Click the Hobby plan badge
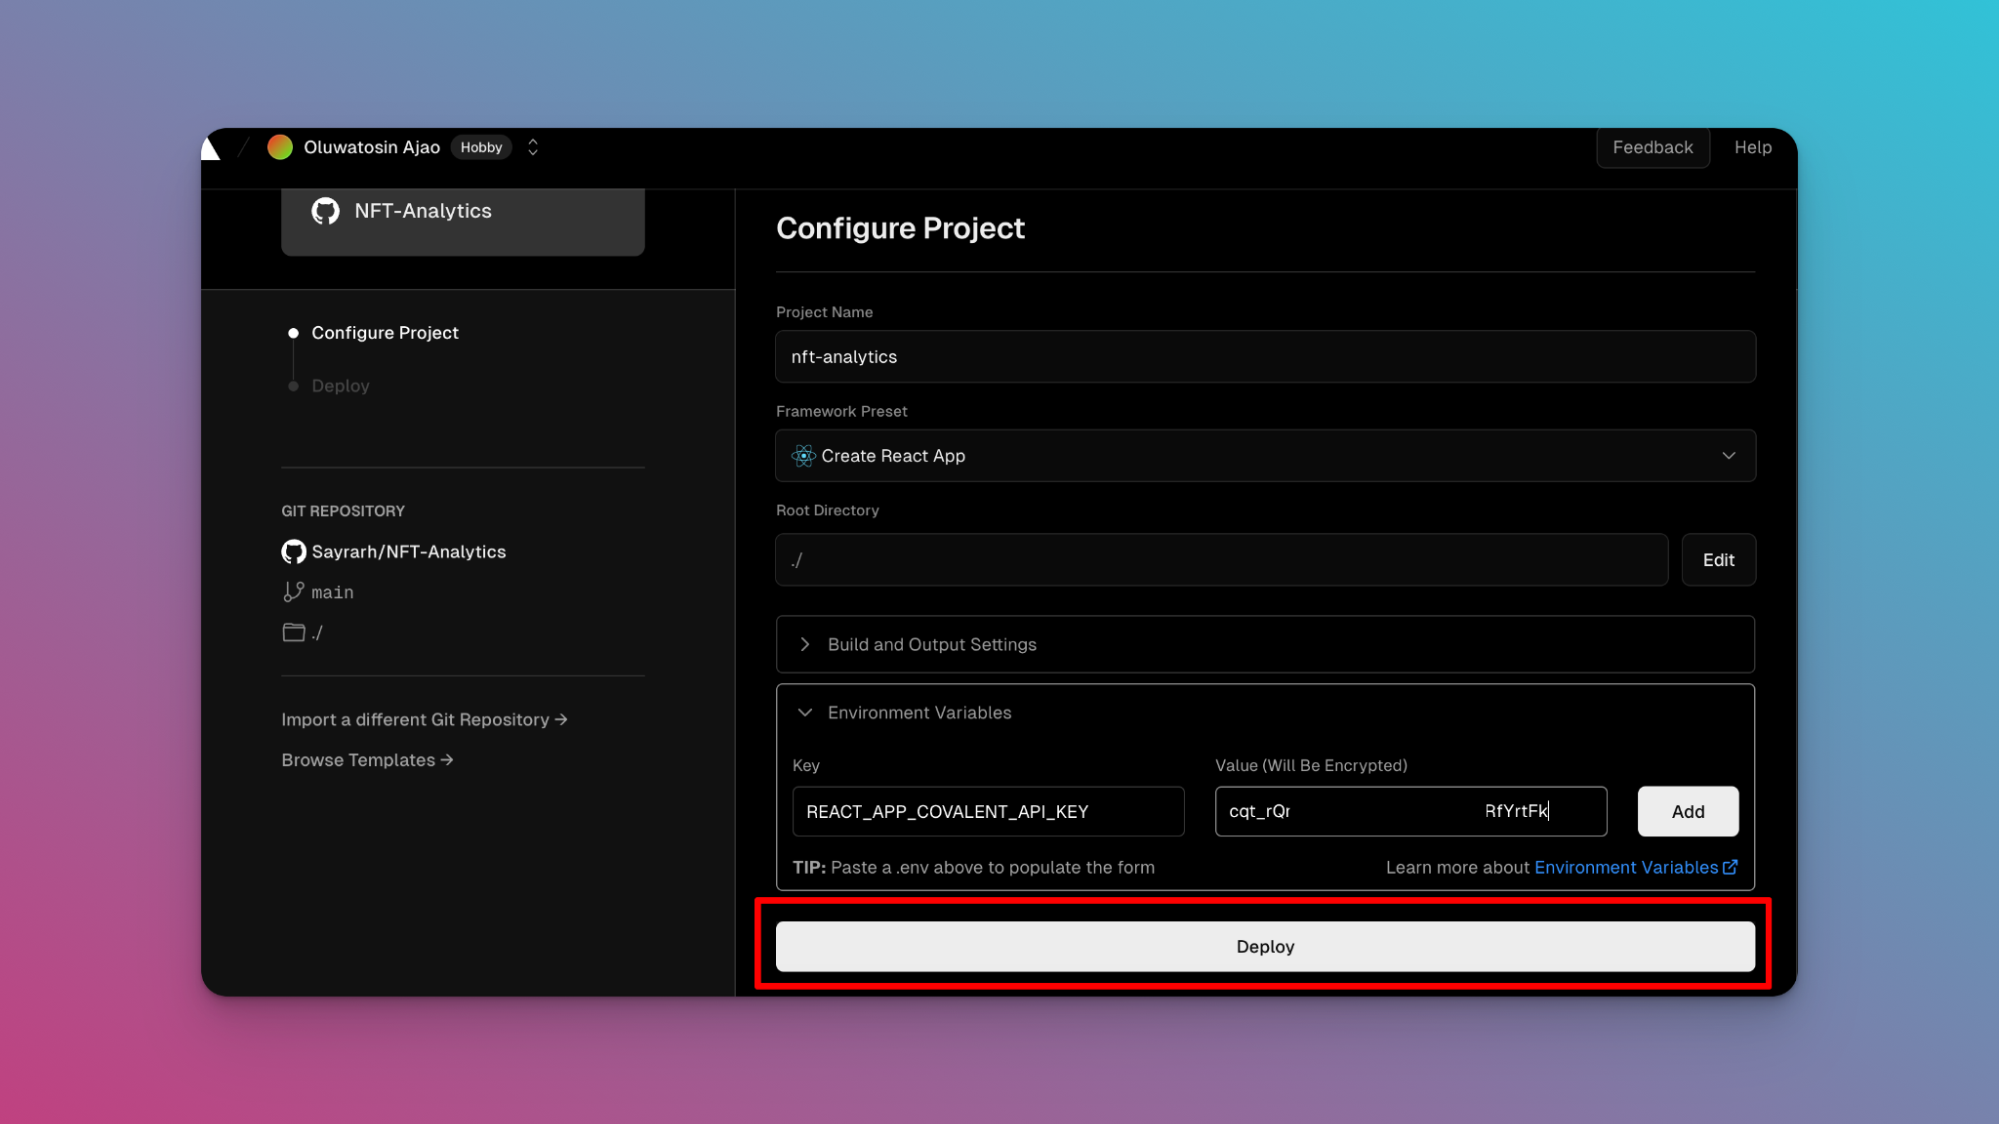Viewport: 1999px width, 1125px height. 481,147
